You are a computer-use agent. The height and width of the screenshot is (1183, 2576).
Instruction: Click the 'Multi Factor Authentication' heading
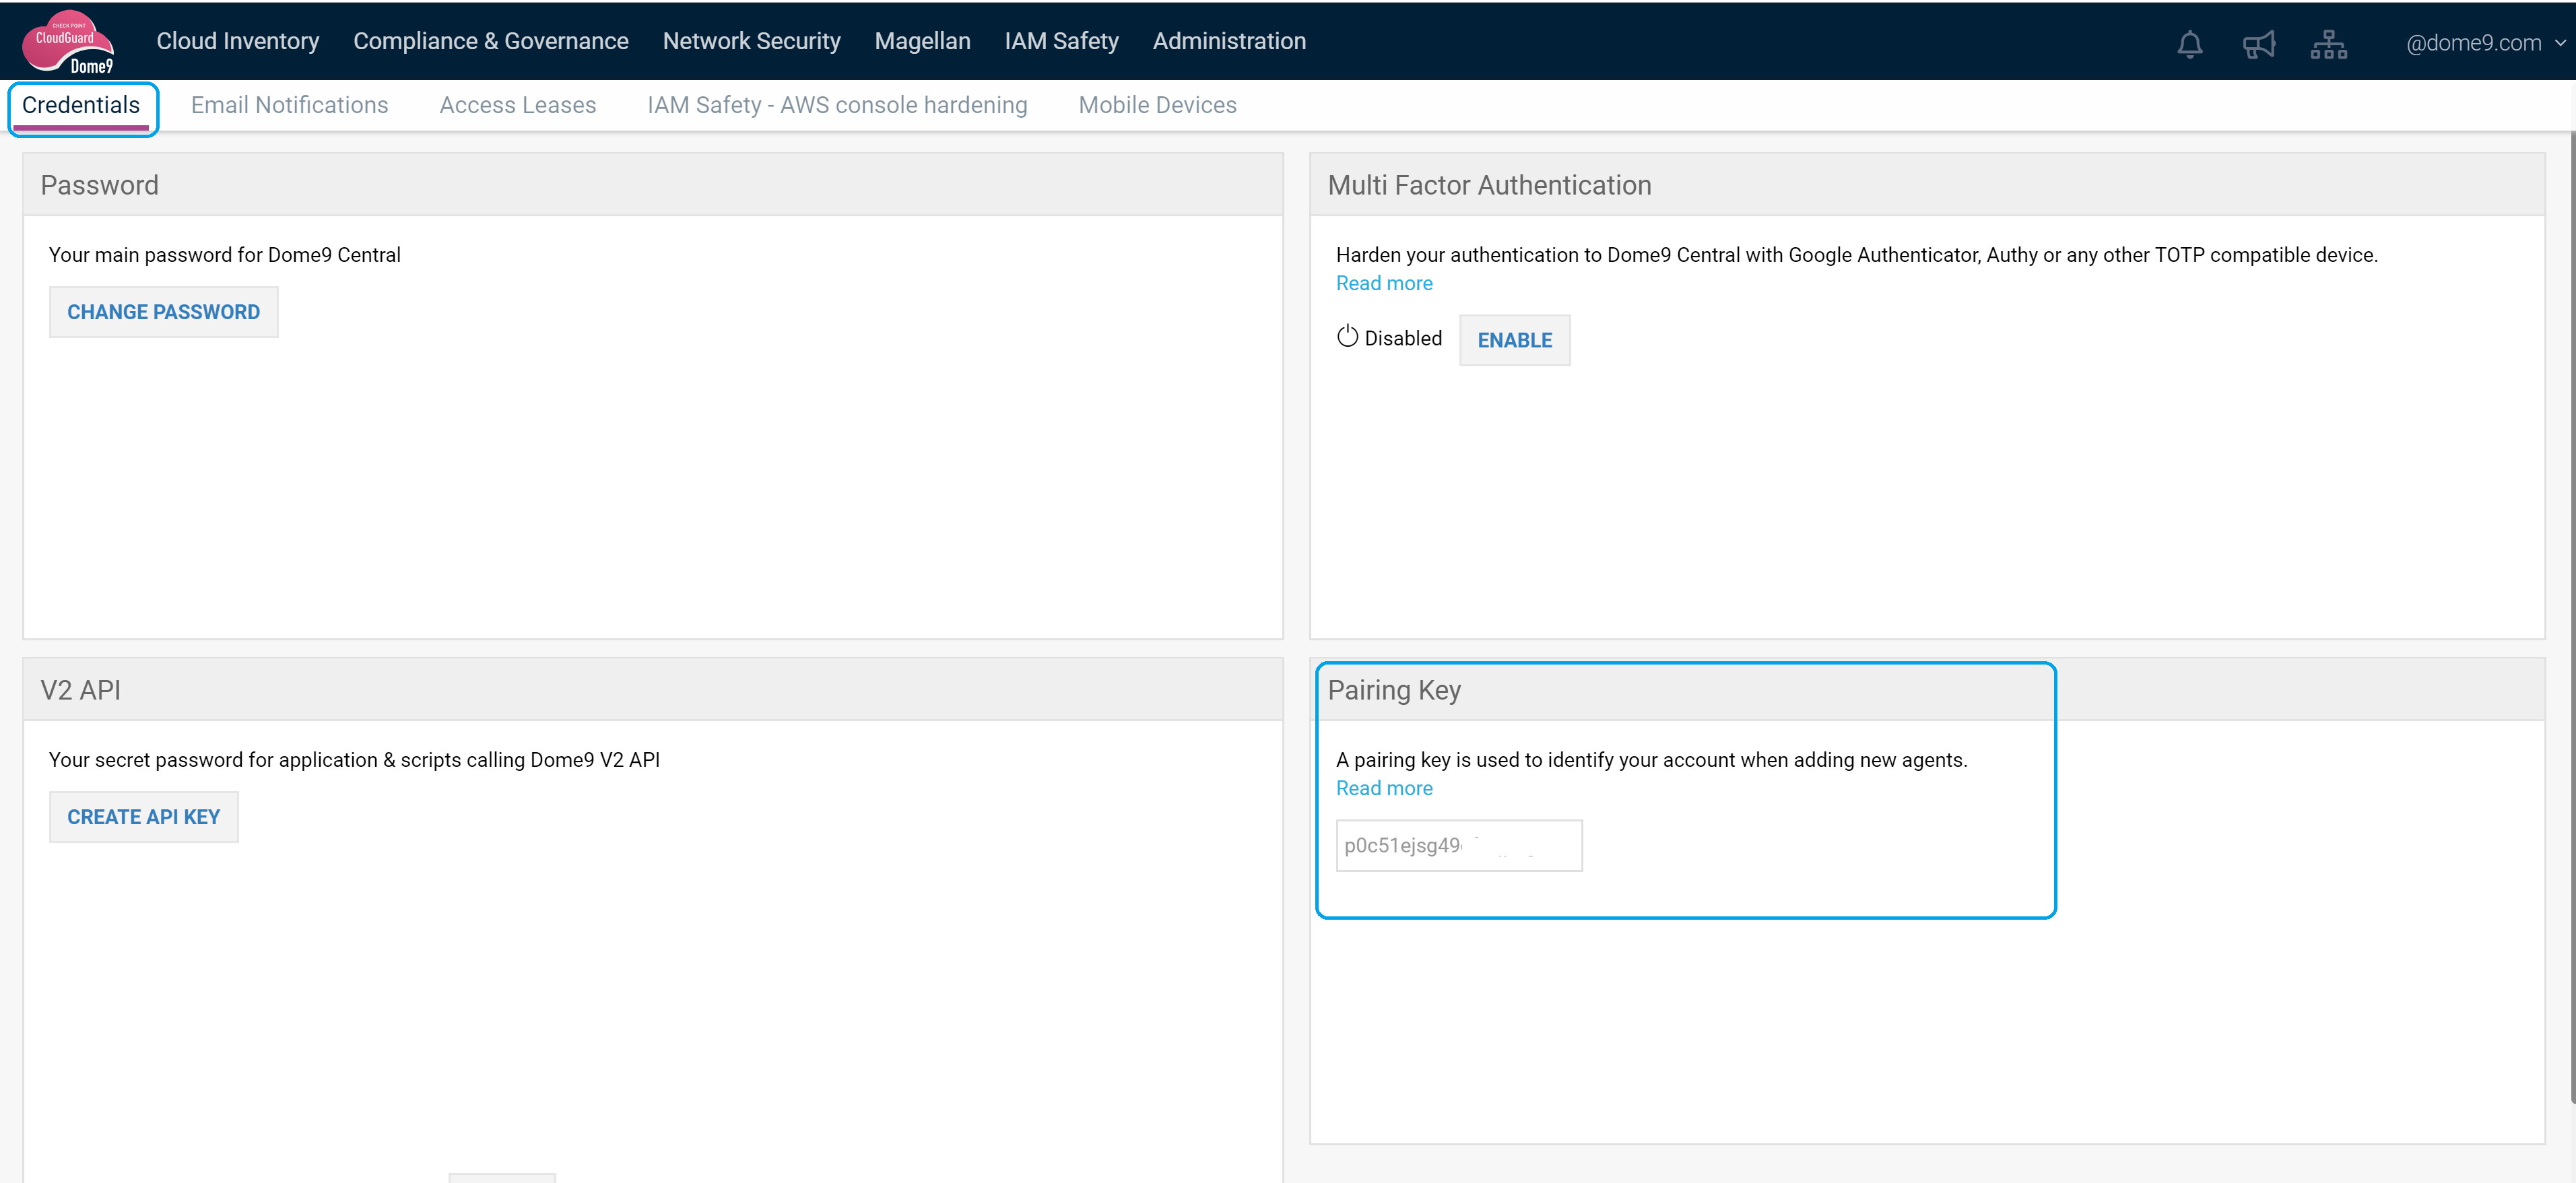click(x=1489, y=185)
